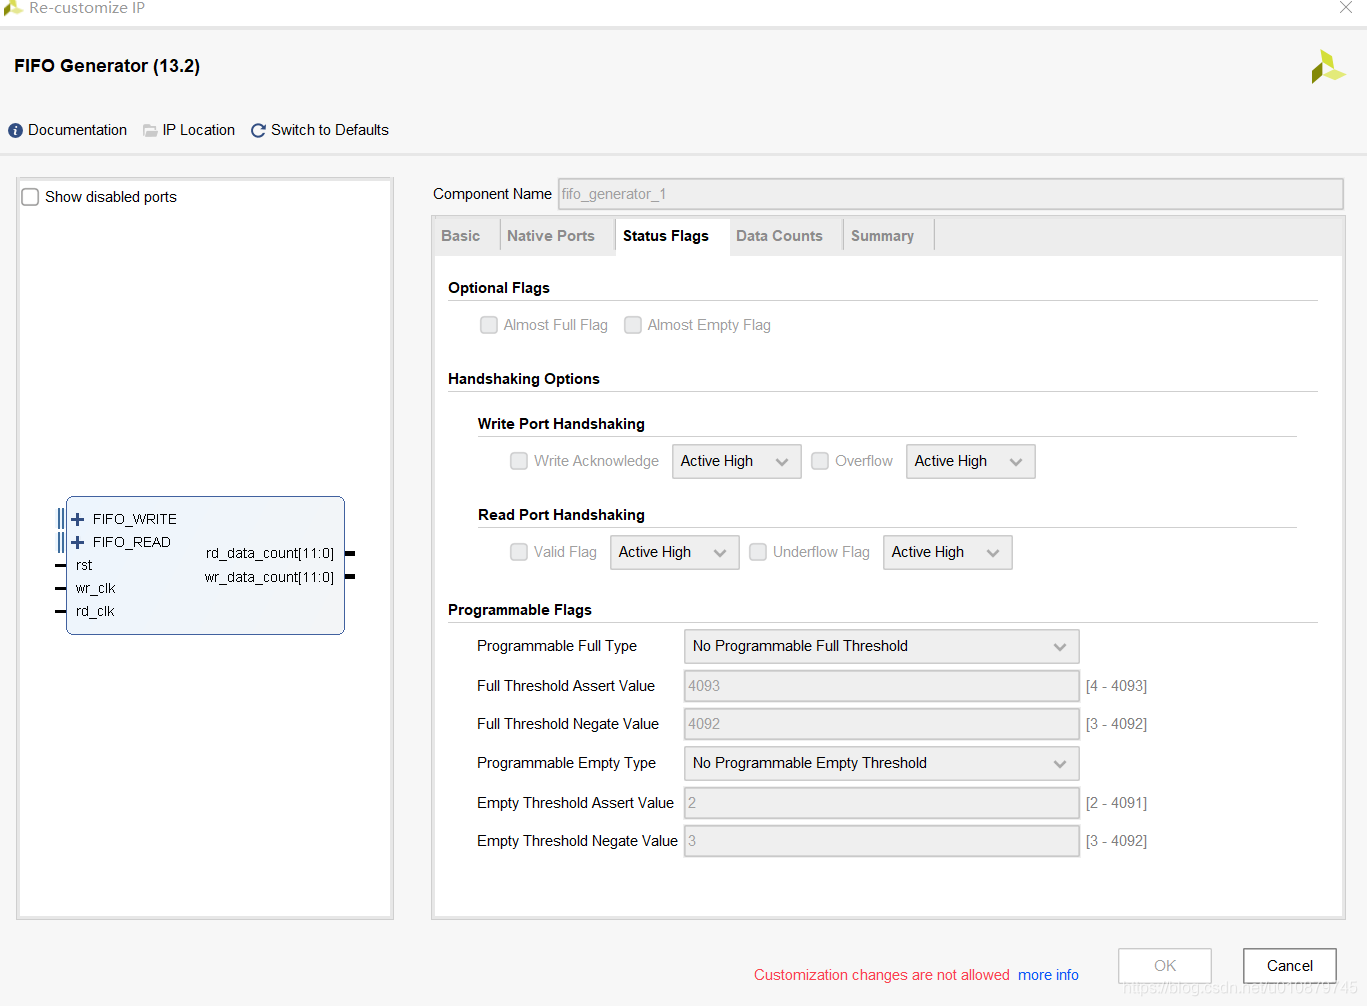The image size is (1367, 1006).
Task: Open Programmable Full Type dropdown
Action: tap(882, 646)
